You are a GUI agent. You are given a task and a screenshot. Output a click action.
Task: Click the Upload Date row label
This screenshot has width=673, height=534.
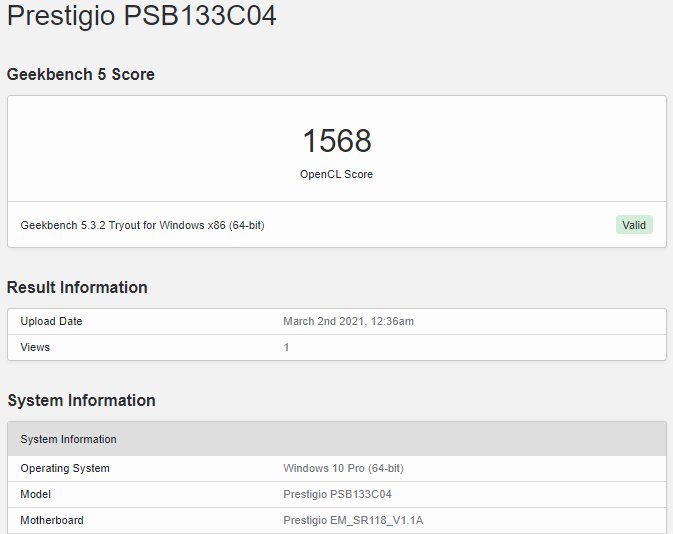tap(51, 321)
